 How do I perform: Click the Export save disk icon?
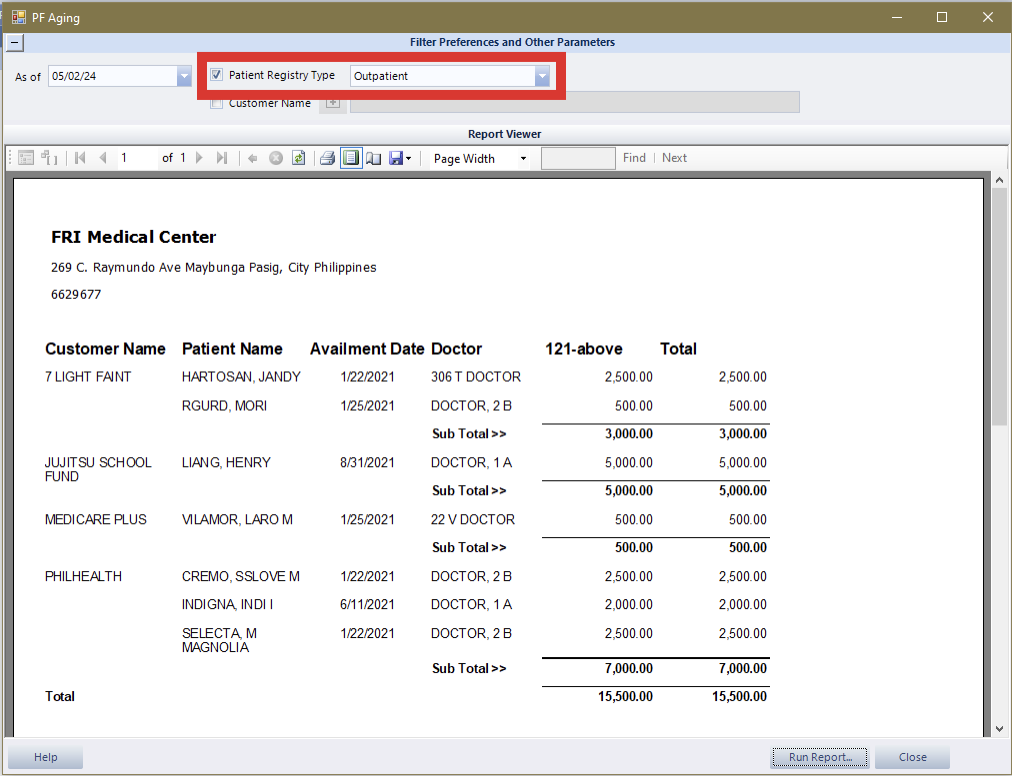point(397,158)
